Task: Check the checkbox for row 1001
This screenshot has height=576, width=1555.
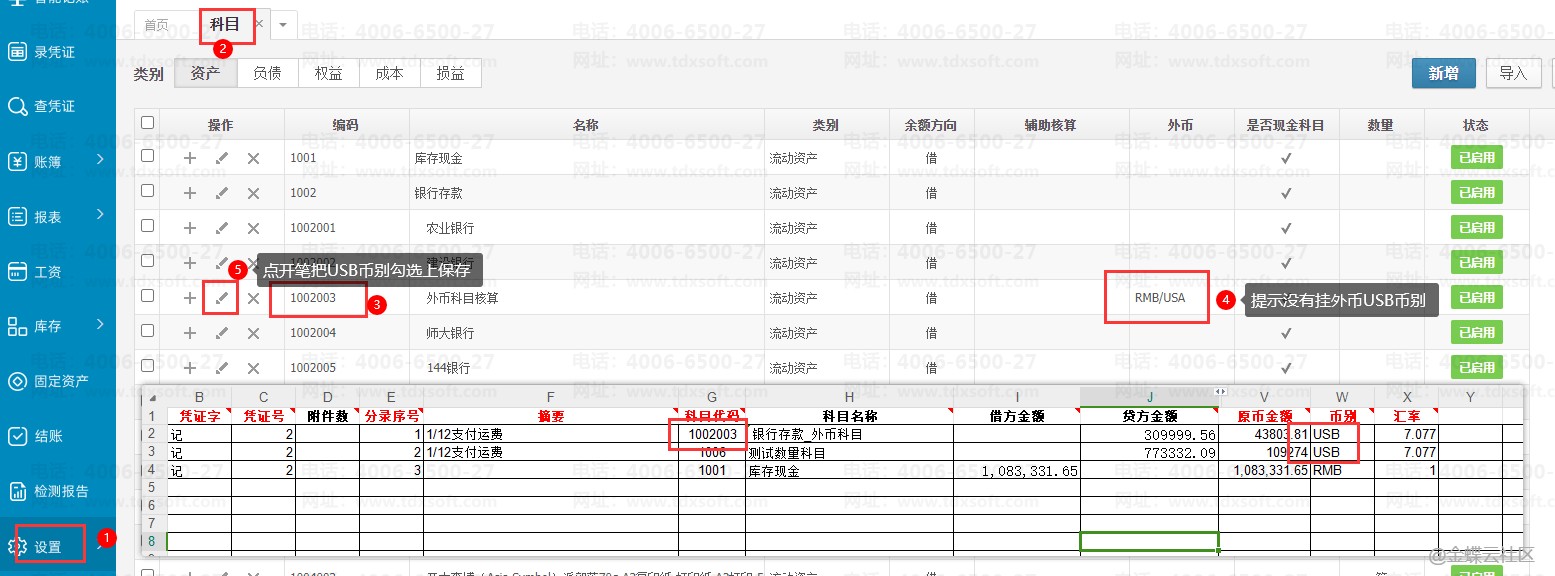Action: tap(148, 157)
